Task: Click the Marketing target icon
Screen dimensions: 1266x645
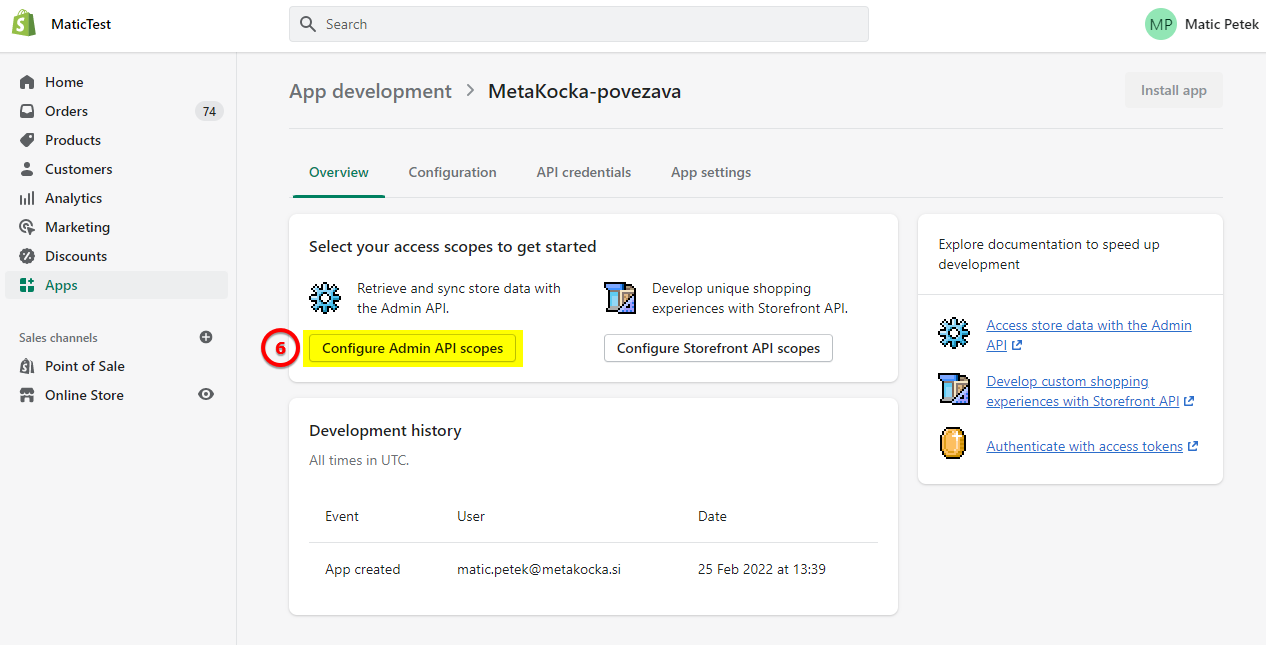Action: (27, 227)
